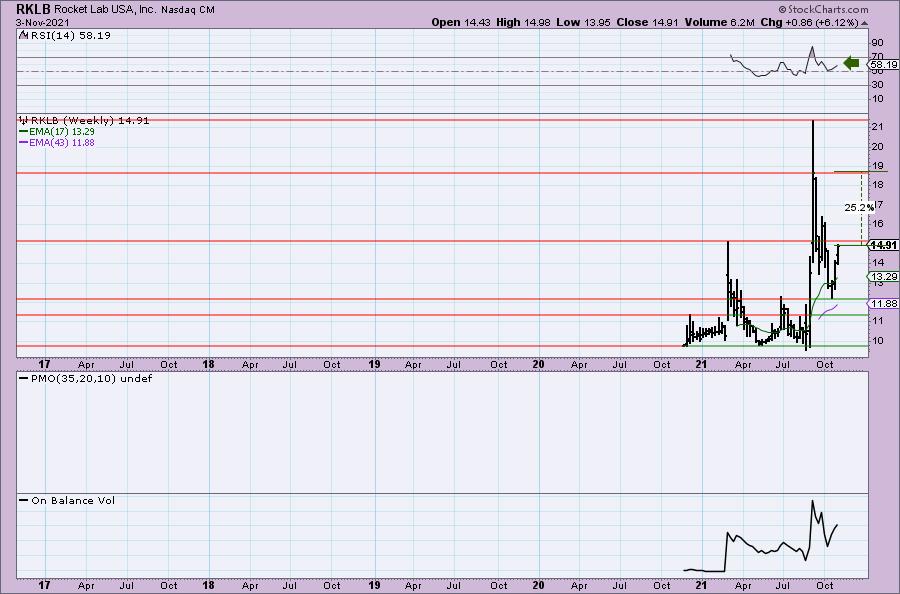
Task: Click the High 14.98 value
Action: [523, 22]
